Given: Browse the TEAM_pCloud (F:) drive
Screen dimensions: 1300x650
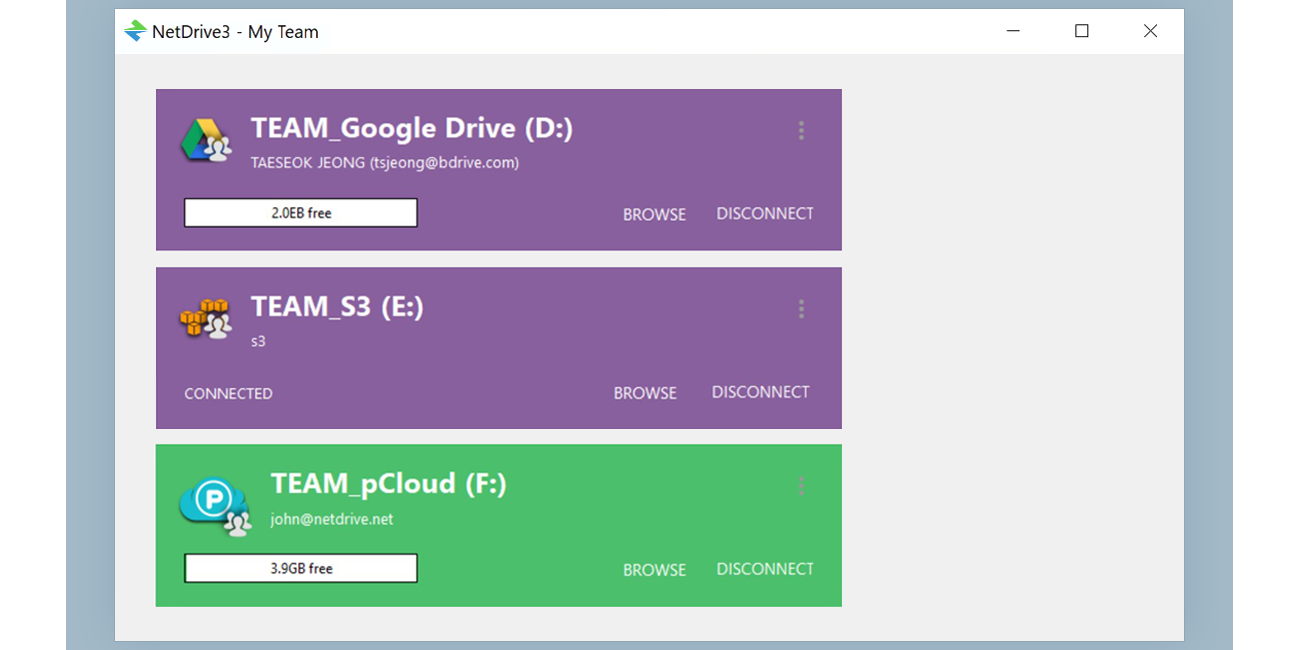Looking at the screenshot, I should click(654, 569).
